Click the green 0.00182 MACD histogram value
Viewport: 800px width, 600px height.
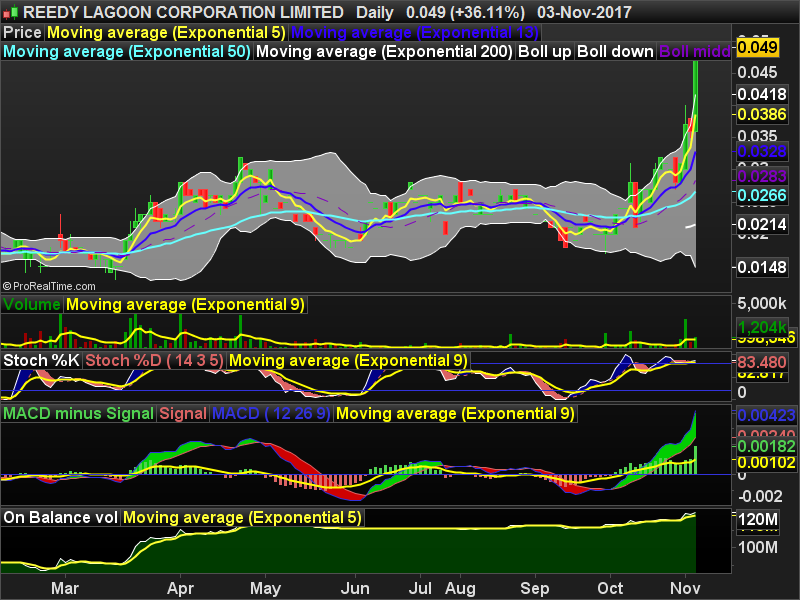coord(766,446)
